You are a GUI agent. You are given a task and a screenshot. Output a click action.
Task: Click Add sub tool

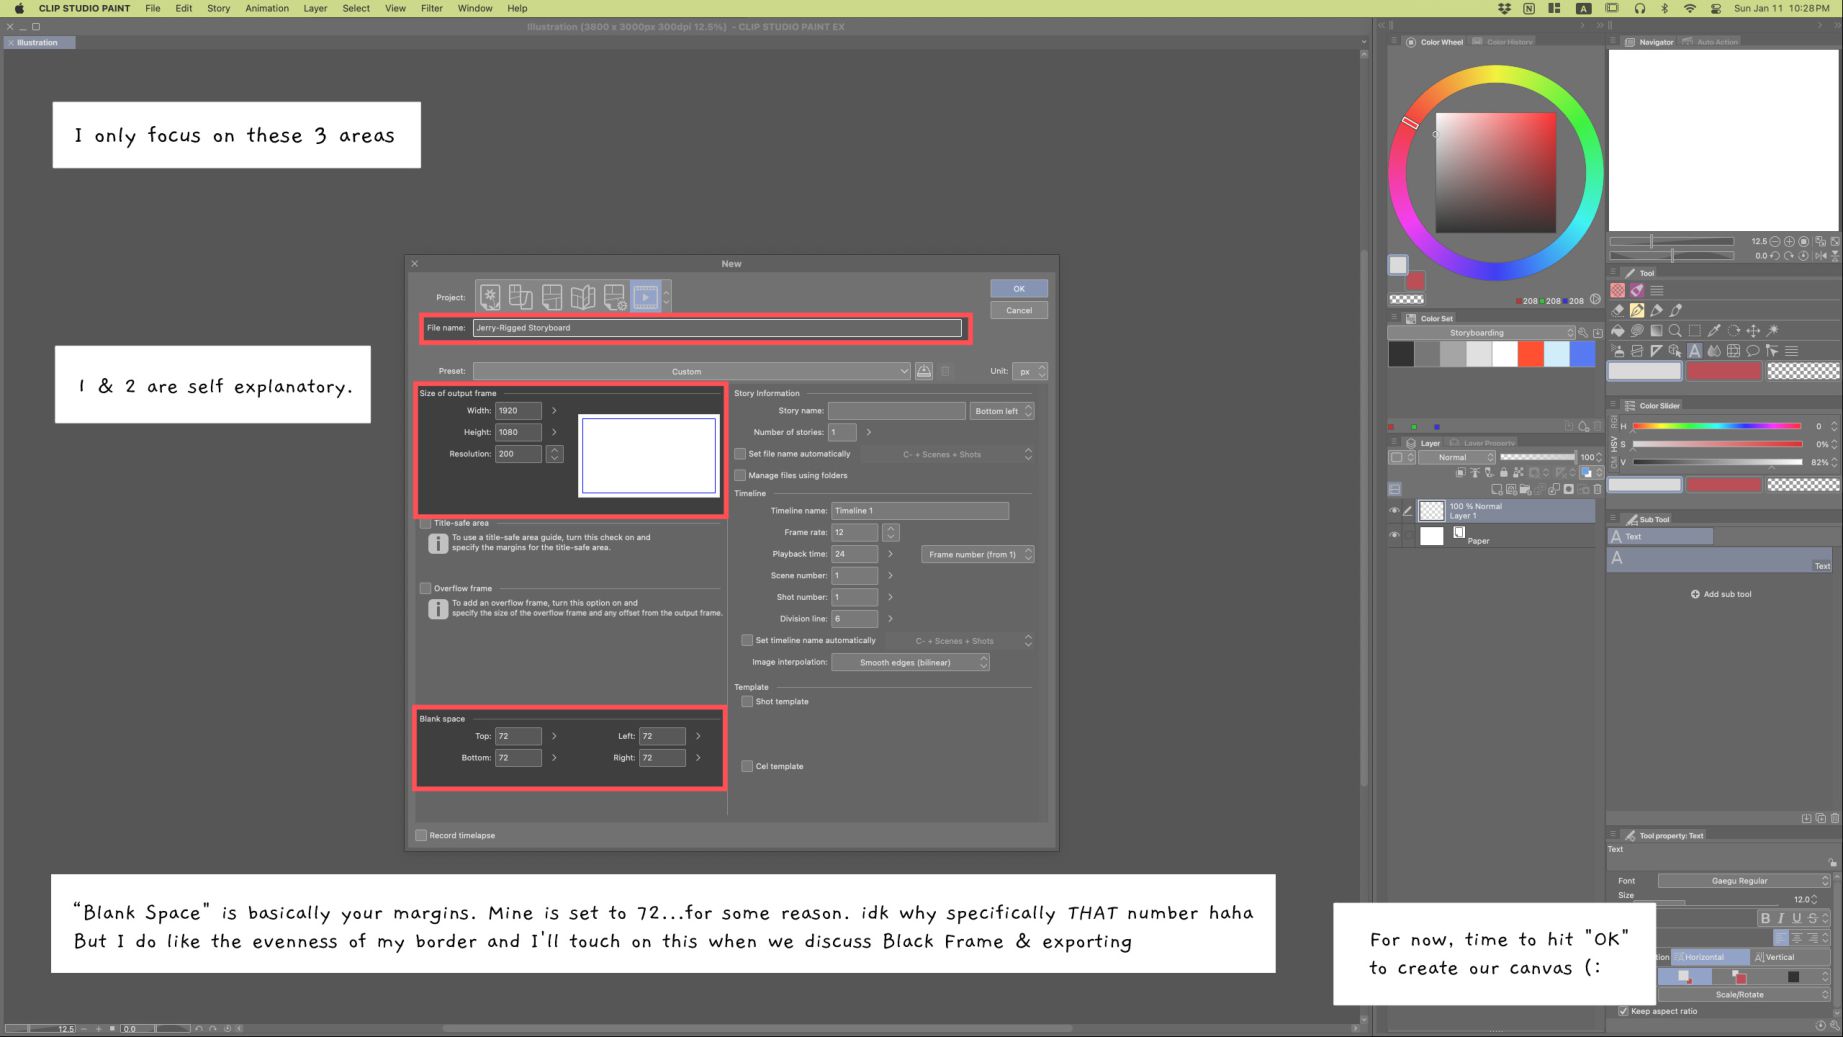click(x=1721, y=594)
